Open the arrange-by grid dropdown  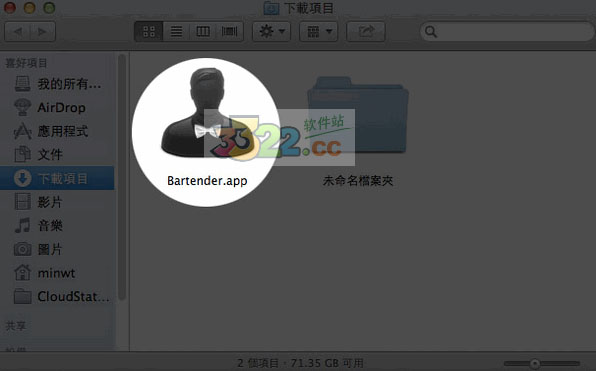coord(319,32)
